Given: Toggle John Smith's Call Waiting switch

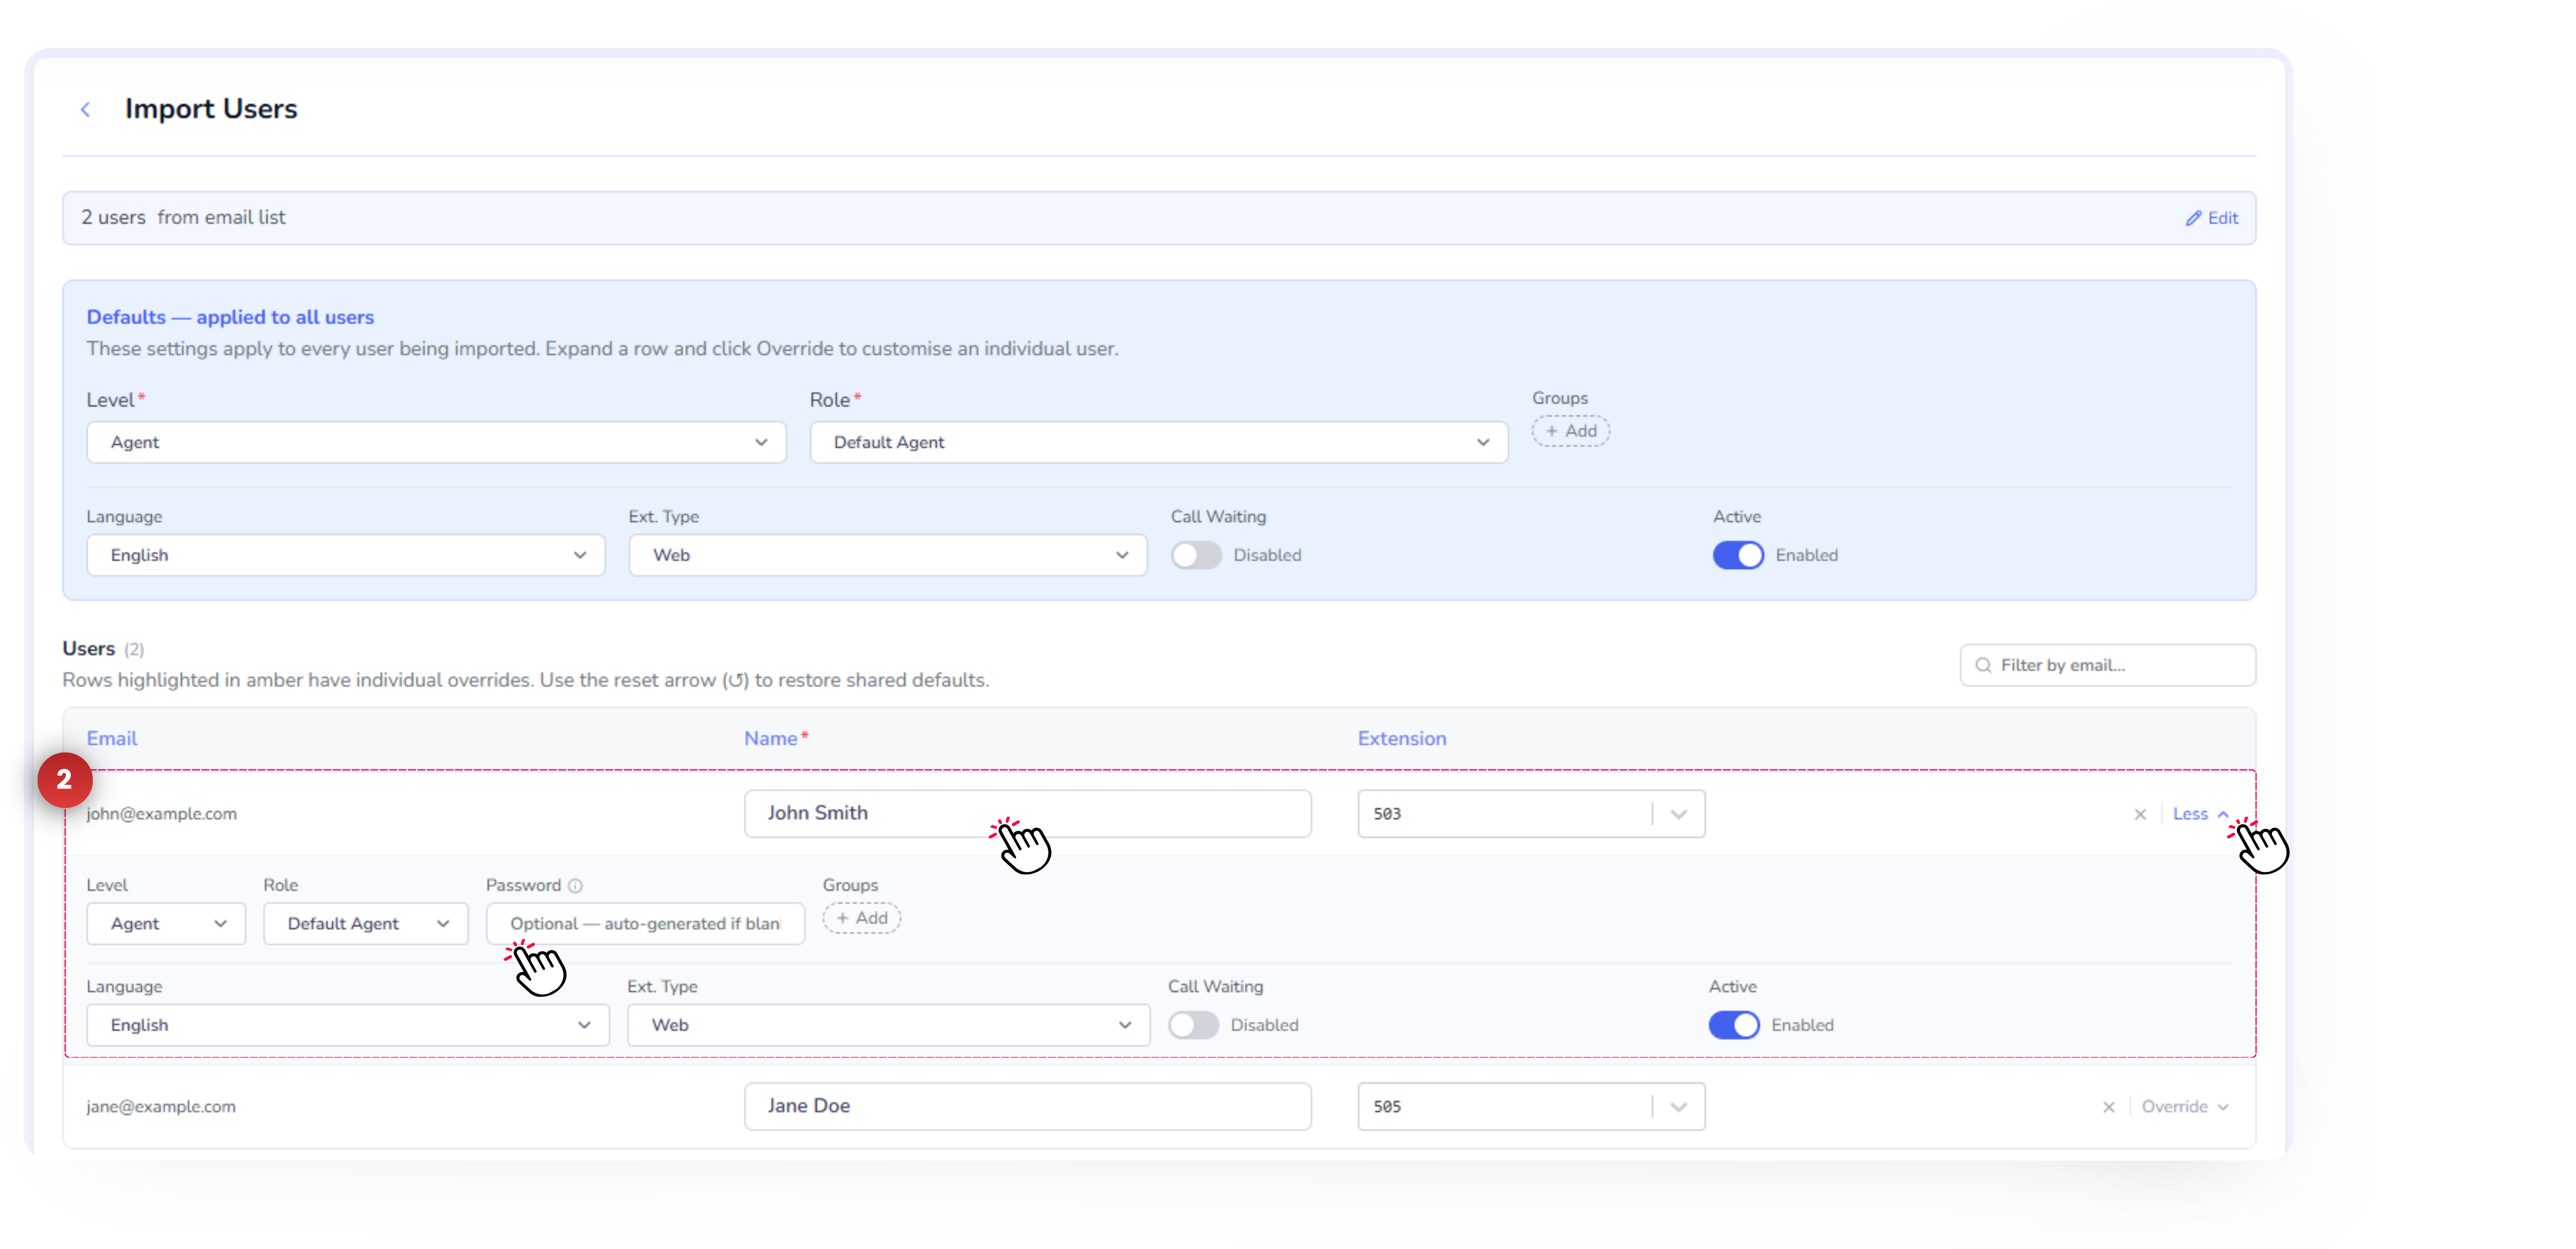Looking at the screenshot, I should click(x=1193, y=1025).
